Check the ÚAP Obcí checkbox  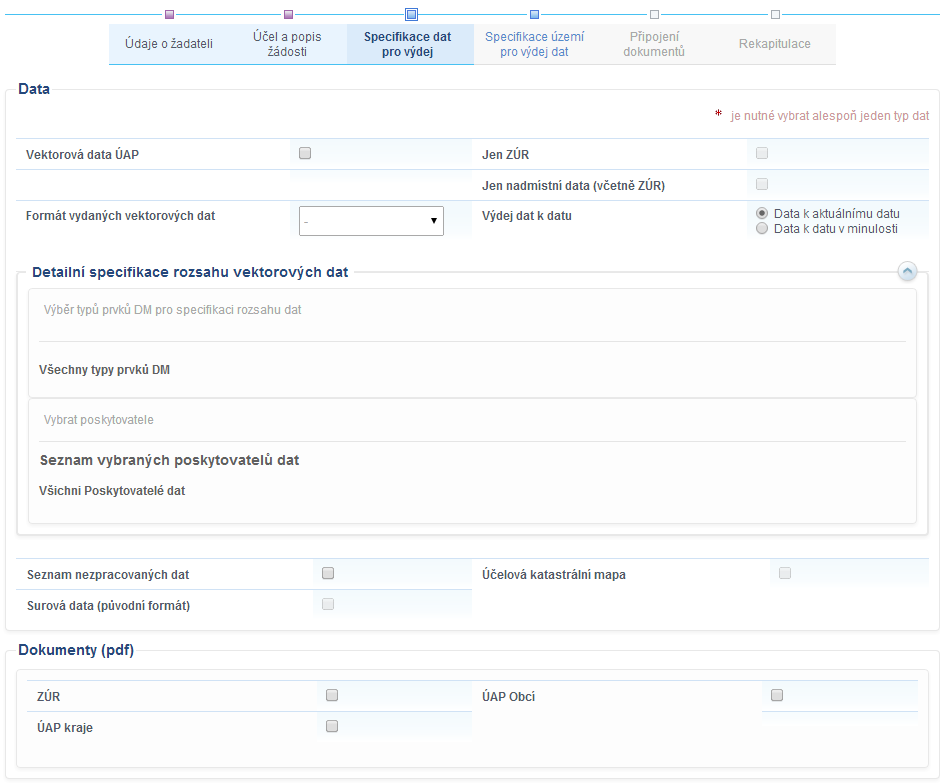(777, 695)
